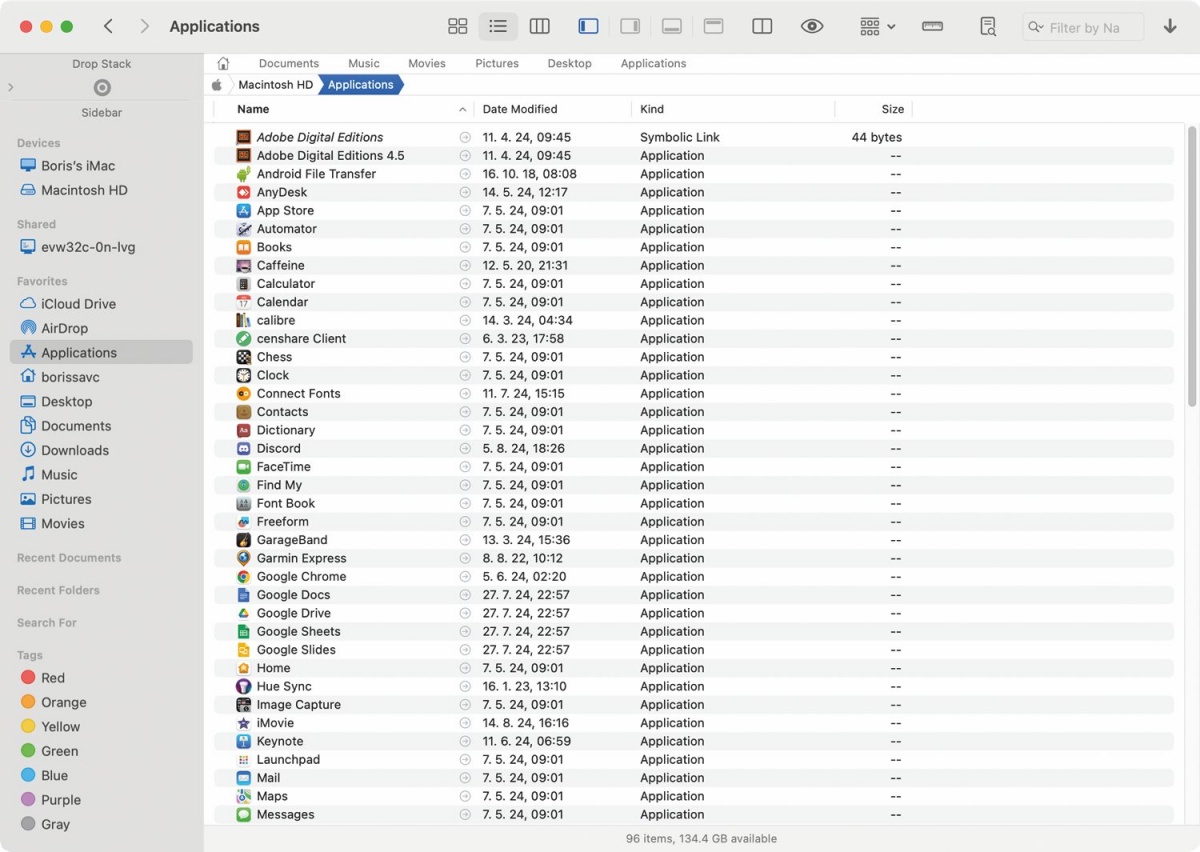Image resolution: width=1200 pixels, height=852 pixels.
Task: Switch to column view
Action: pos(540,27)
